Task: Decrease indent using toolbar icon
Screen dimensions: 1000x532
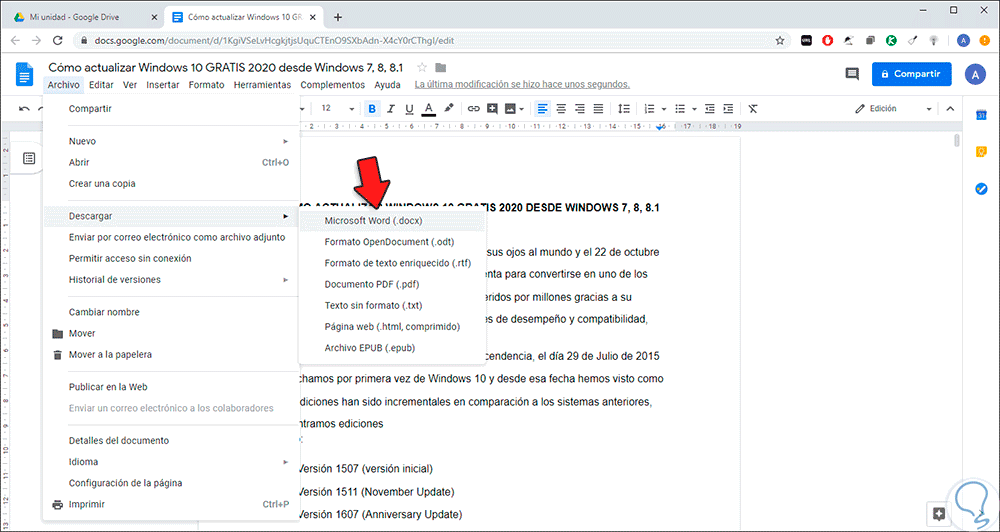Action: (x=710, y=108)
